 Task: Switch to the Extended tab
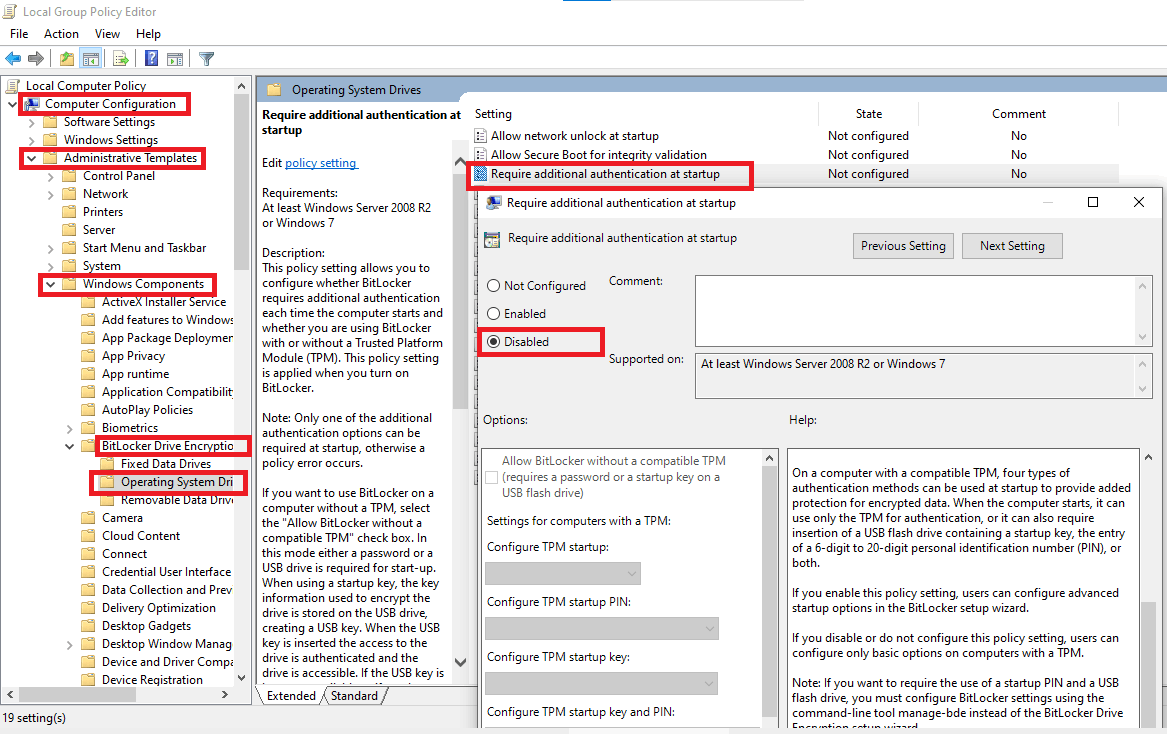coord(291,695)
